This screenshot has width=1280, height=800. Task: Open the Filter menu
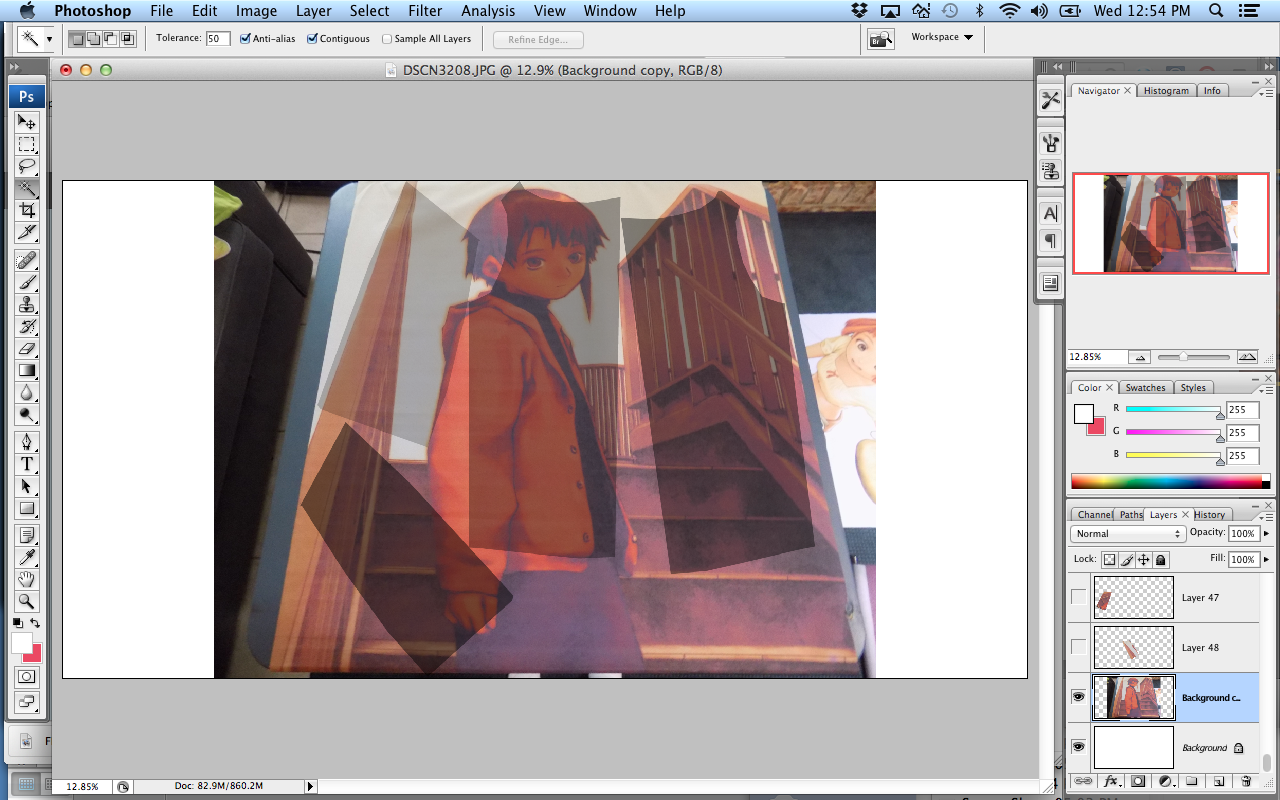(424, 11)
